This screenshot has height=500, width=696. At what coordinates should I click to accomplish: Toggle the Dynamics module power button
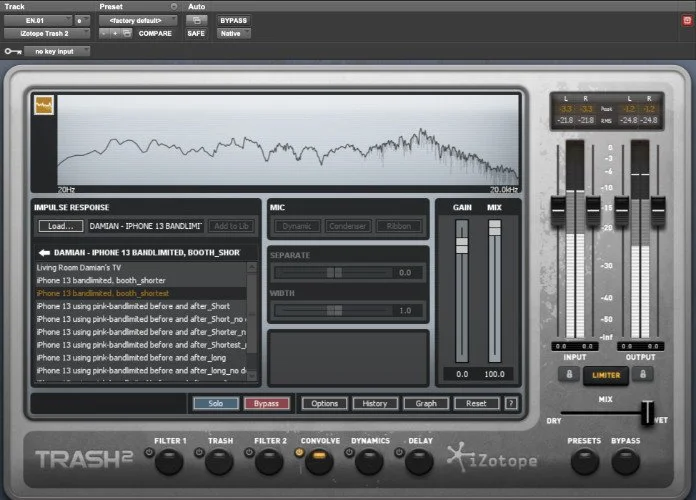point(350,453)
